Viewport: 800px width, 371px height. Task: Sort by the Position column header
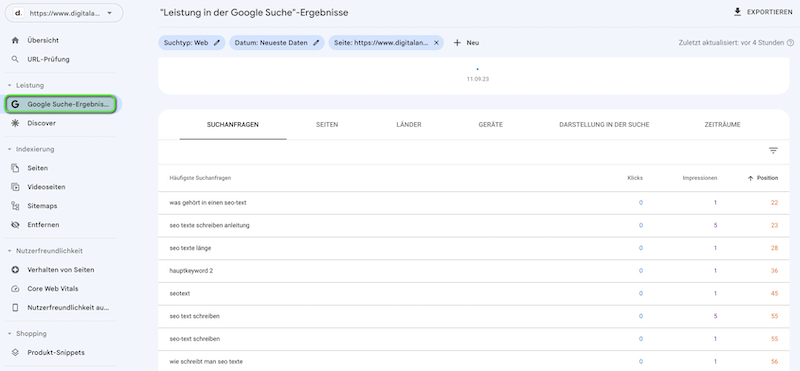coord(767,178)
